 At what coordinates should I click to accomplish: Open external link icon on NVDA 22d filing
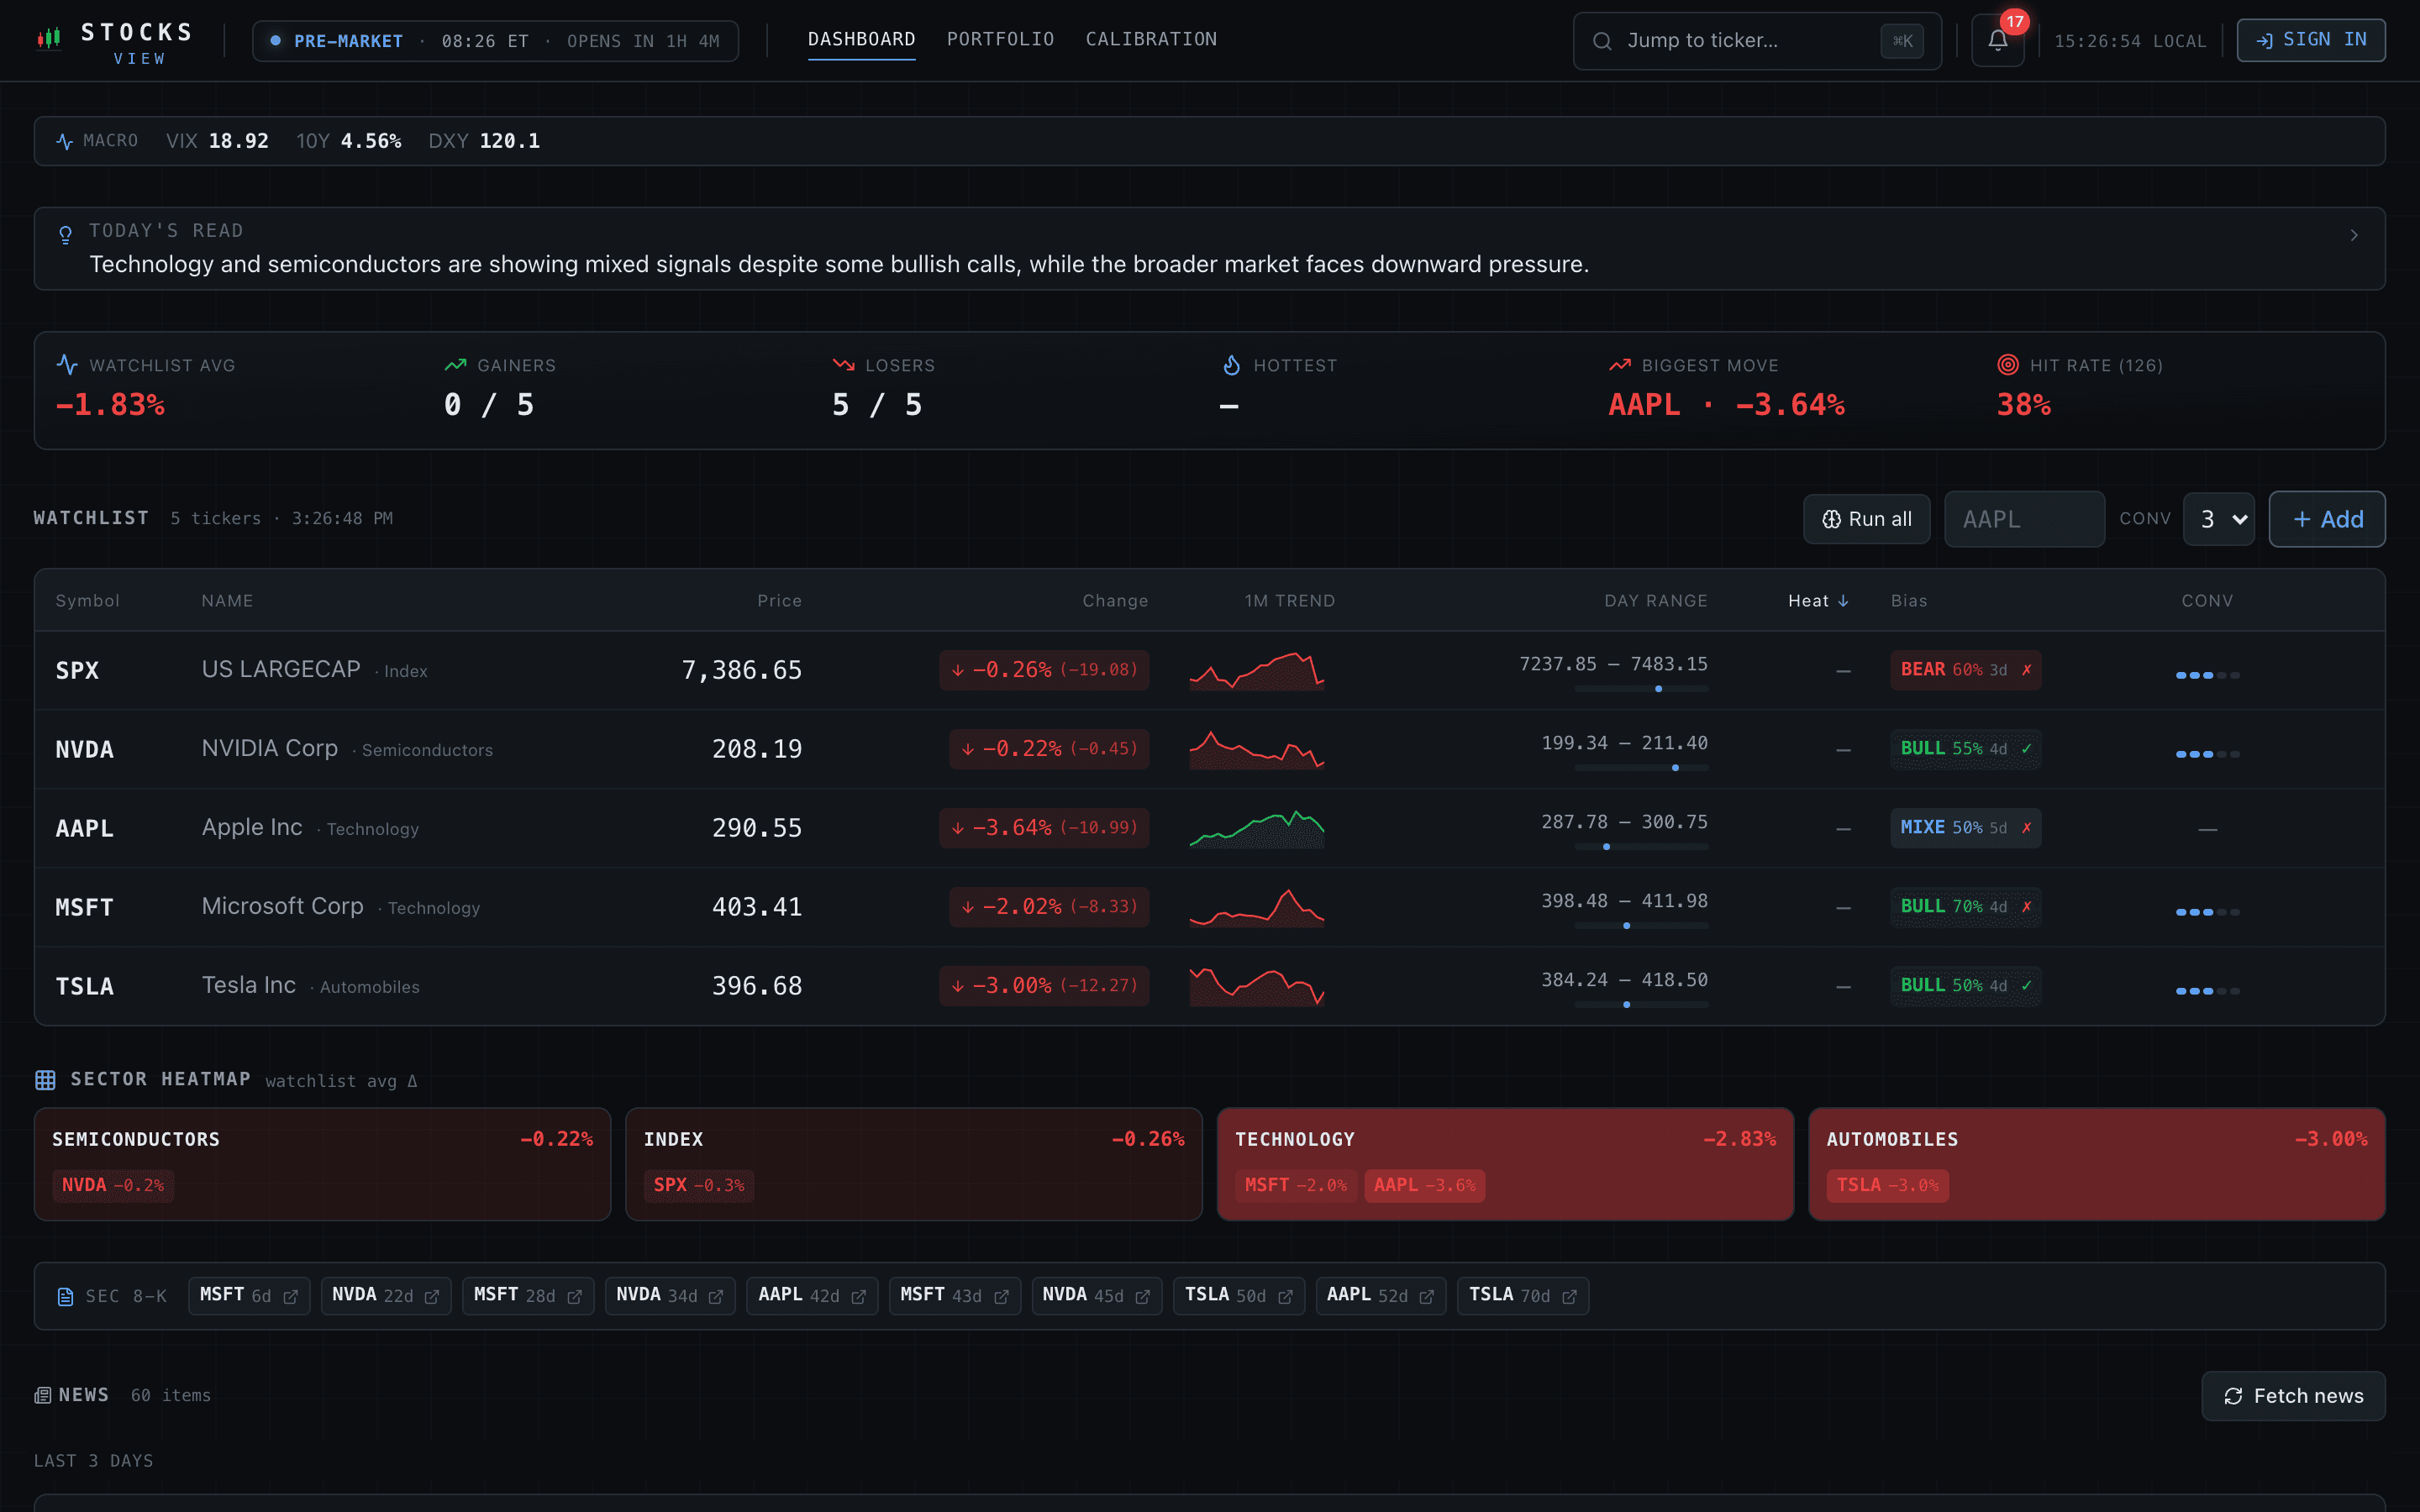pyautogui.click(x=432, y=1297)
